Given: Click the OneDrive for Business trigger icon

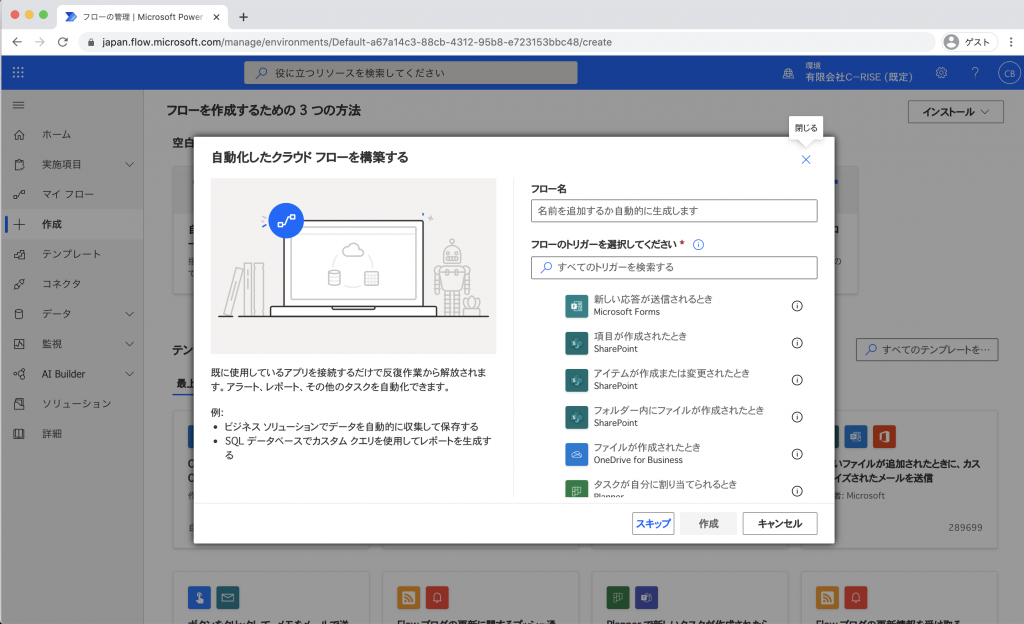Looking at the screenshot, I should coord(577,454).
